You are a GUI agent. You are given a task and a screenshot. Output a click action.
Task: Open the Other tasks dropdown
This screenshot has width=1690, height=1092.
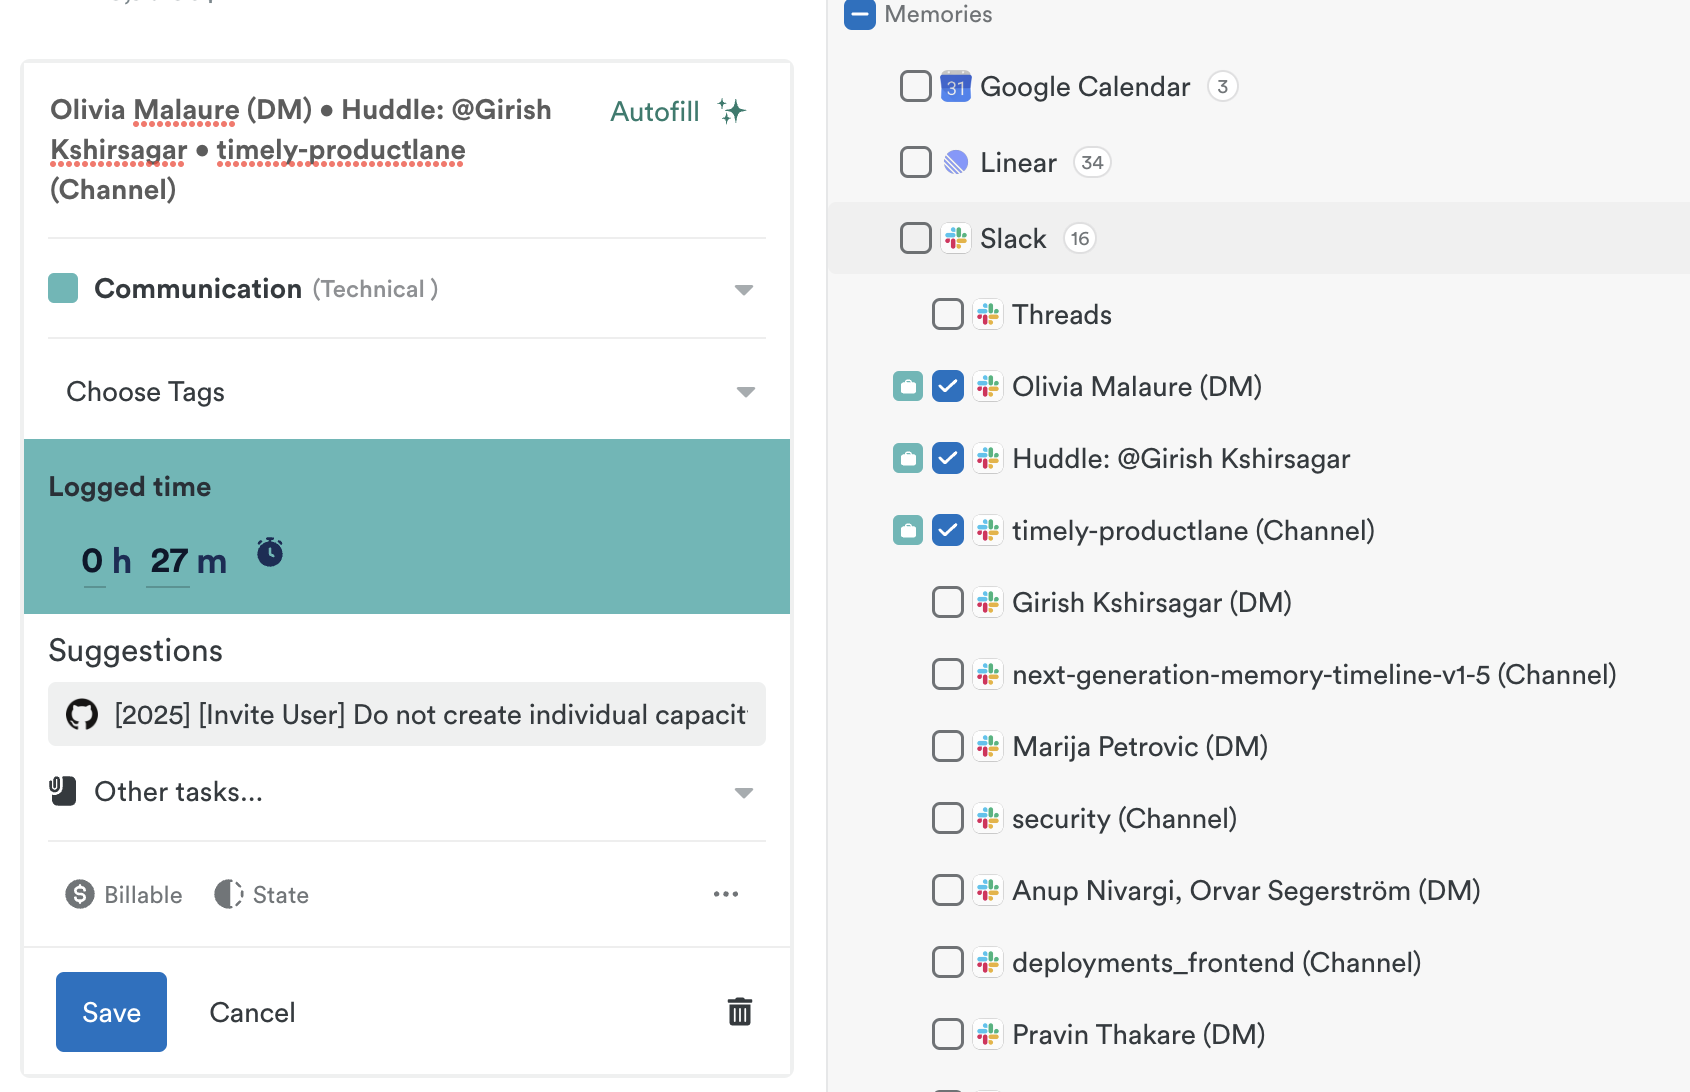tap(744, 791)
